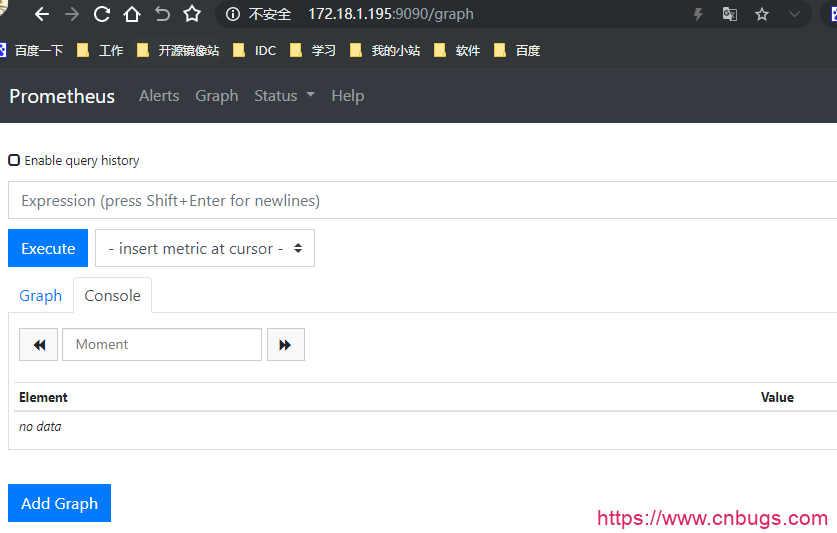Enable query history checkbox
The height and width of the screenshot is (533, 837).
(x=14, y=160)
